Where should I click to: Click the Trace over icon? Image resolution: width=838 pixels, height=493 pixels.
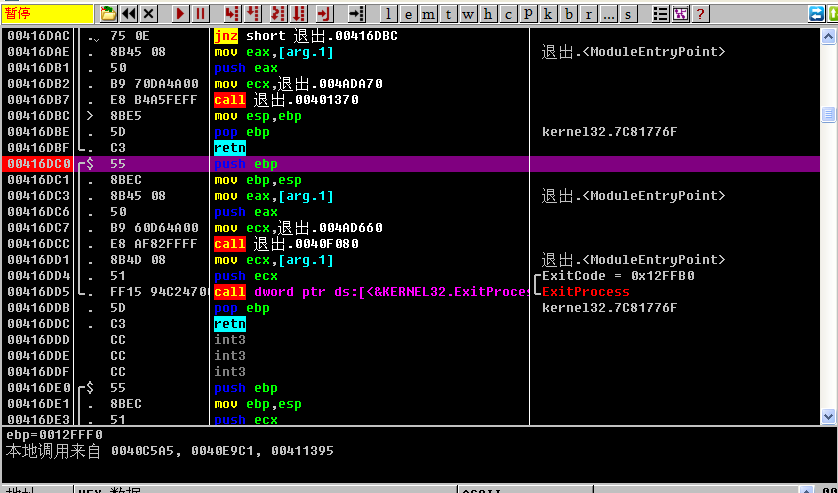tap(299, 14)
